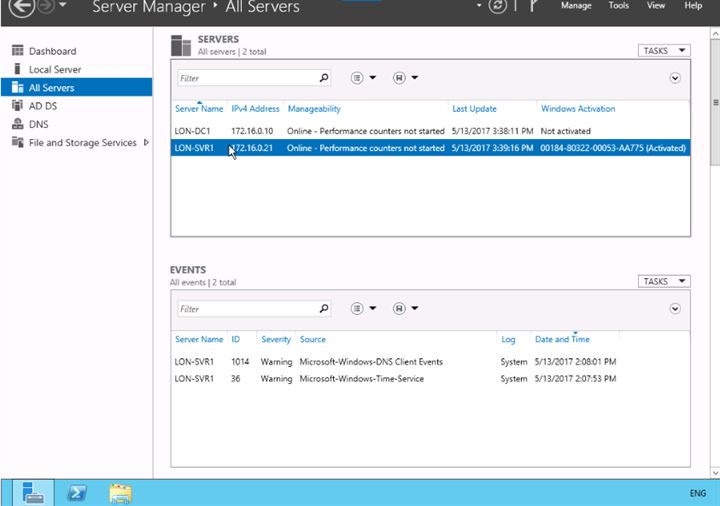This screenshot has height=506, width=720.
Task: Select event 1014 DNS Client Events row
Action: click(430, 362)
